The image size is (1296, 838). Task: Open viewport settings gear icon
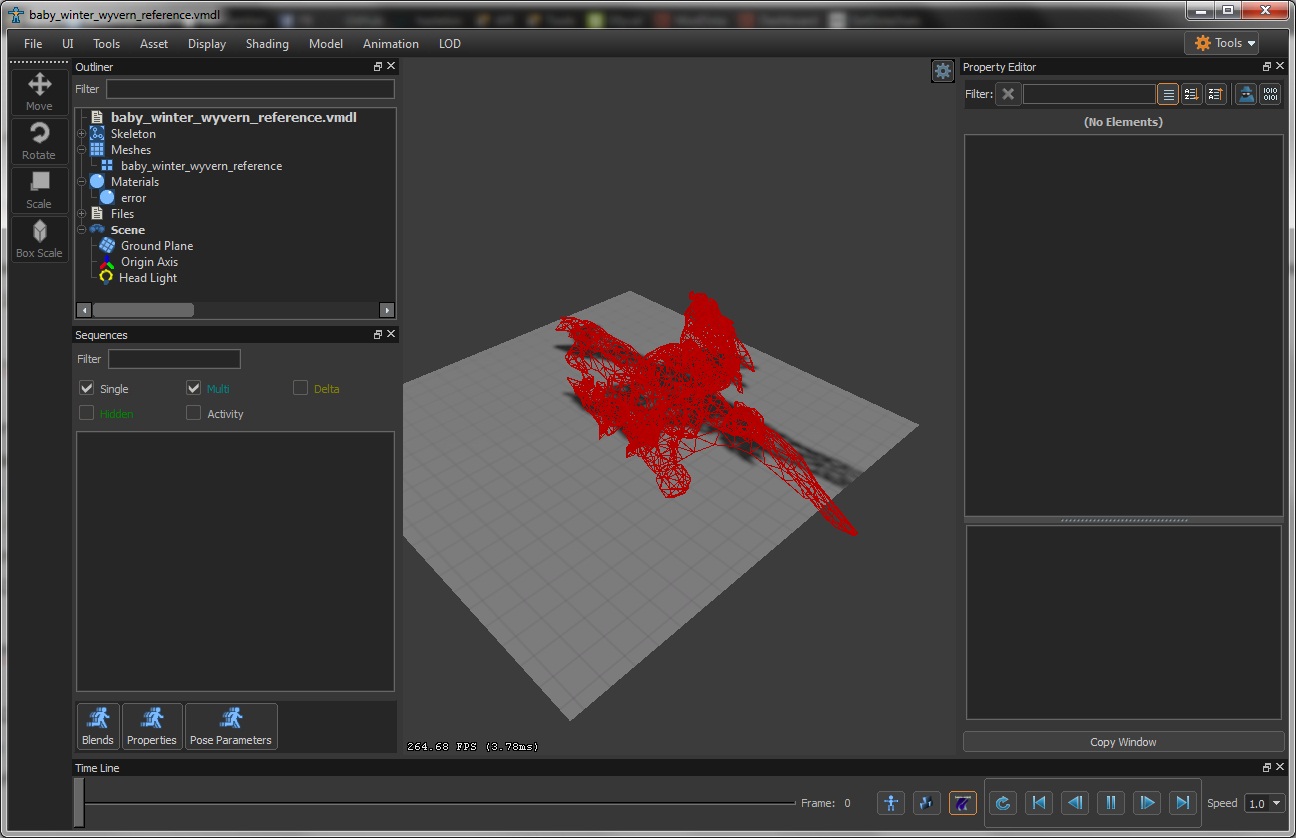[942, 71]
